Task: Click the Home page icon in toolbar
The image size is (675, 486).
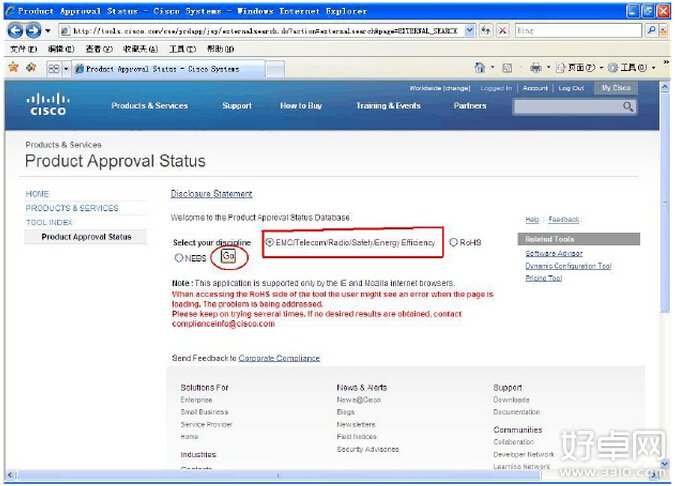Action: click(479, 68)
